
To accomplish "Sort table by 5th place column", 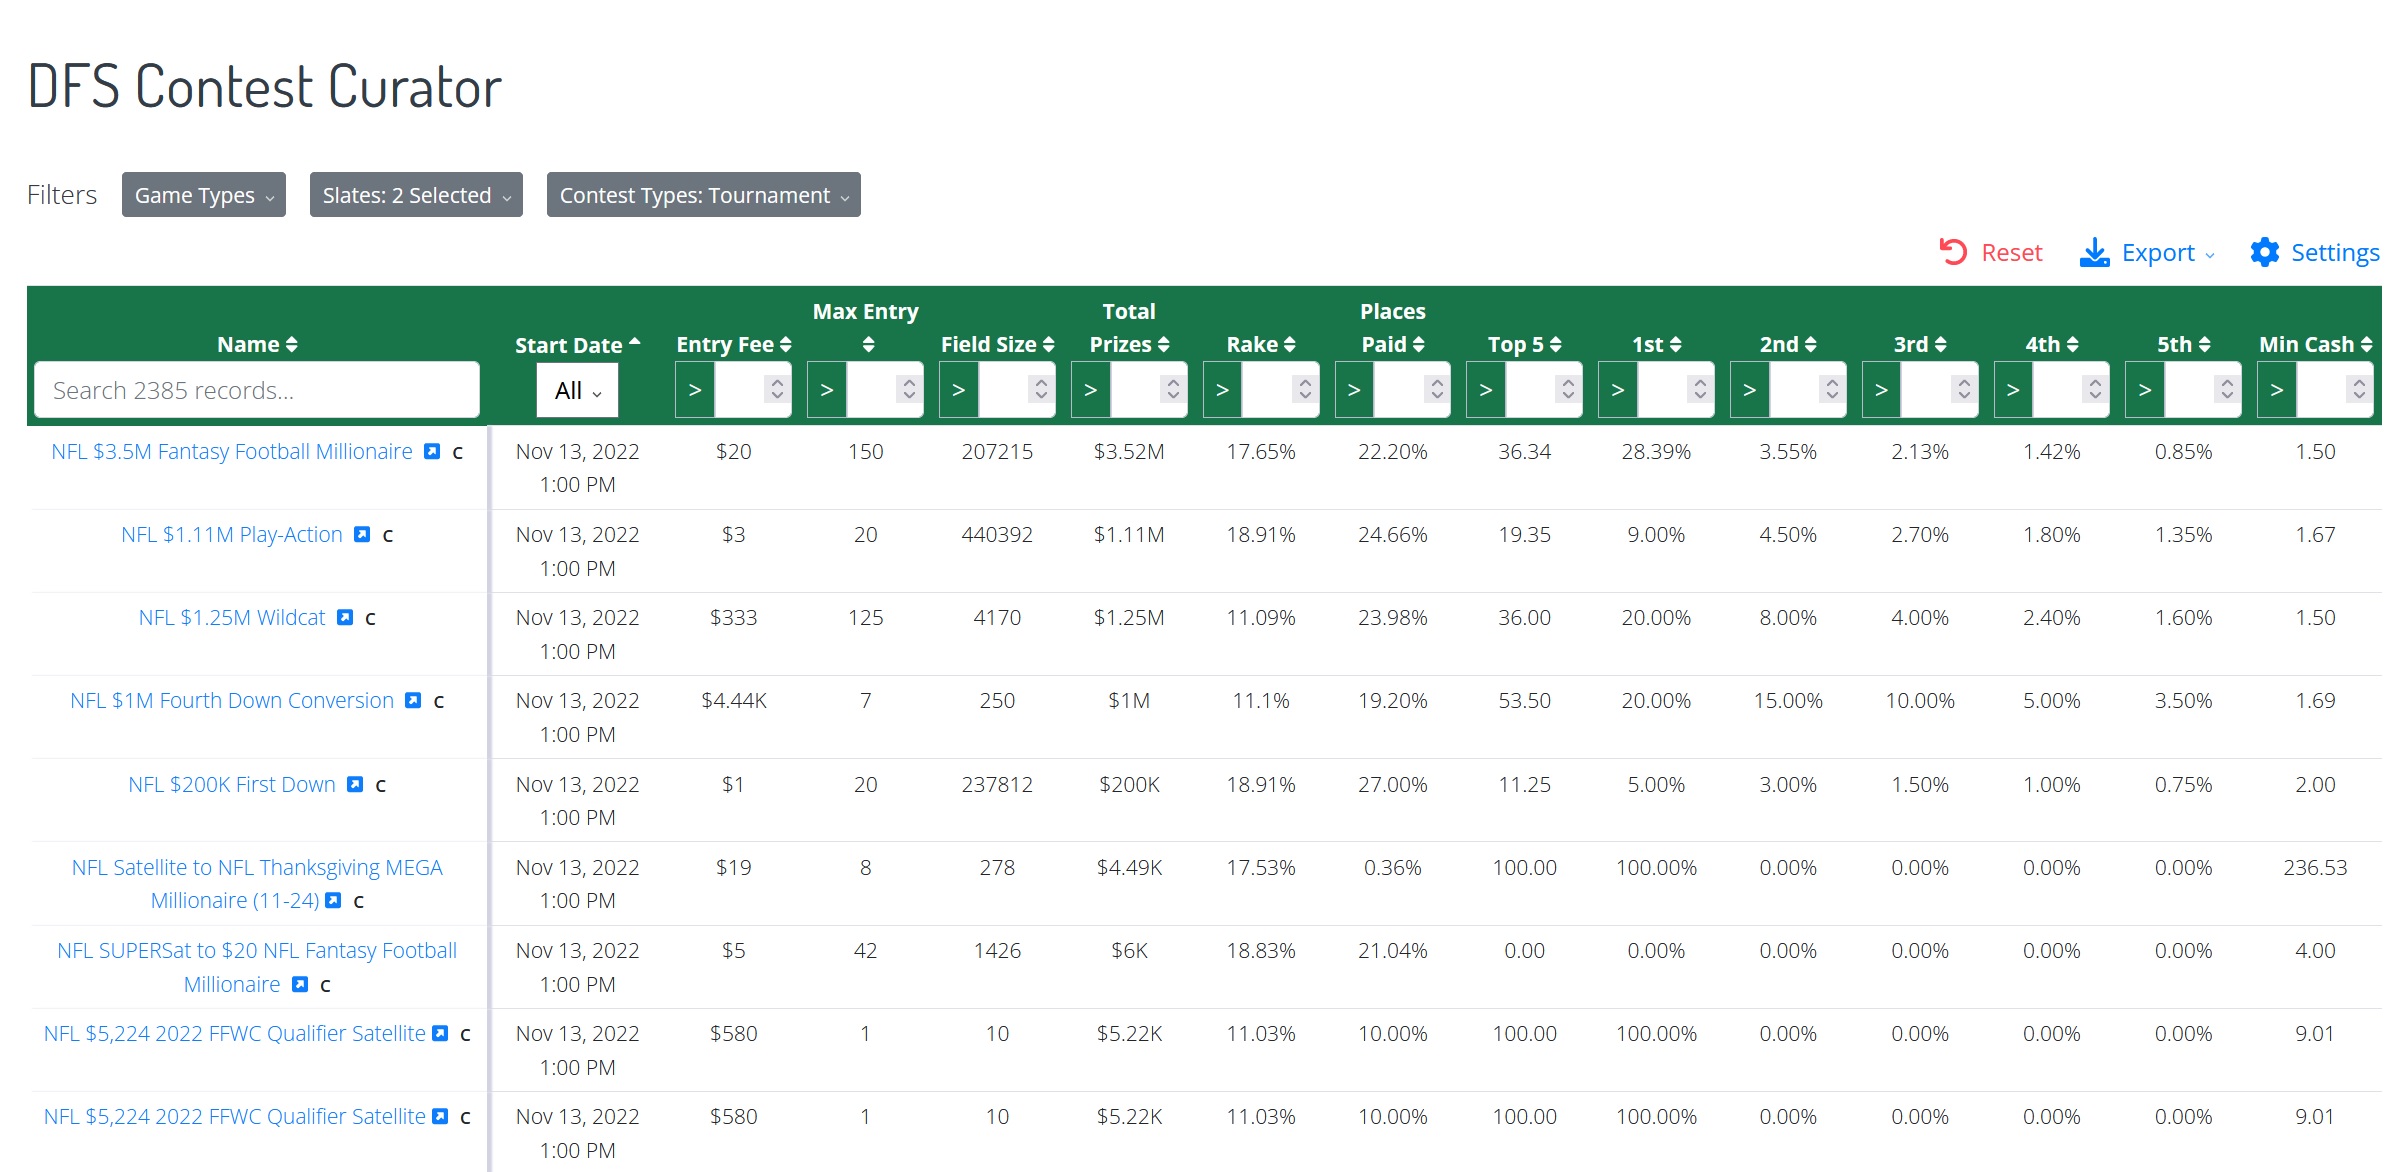I will coord(2183,344).
